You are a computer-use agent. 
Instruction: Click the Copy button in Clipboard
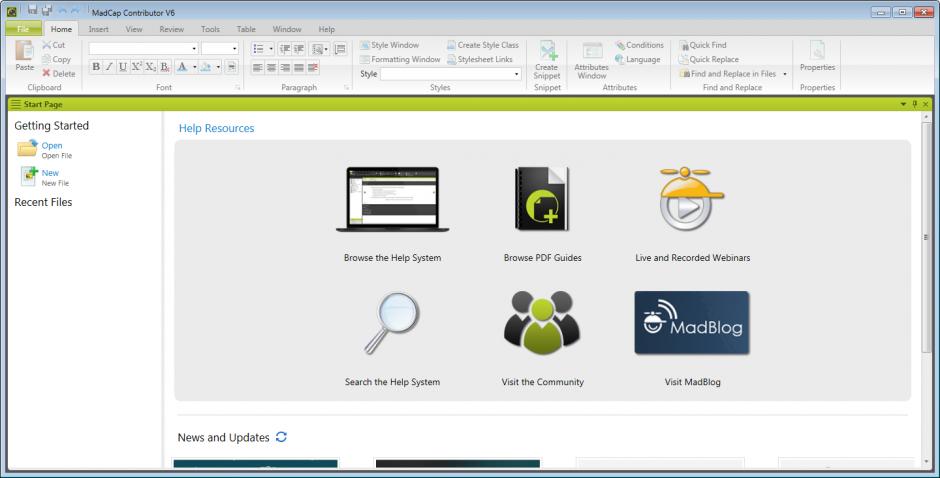tap(56, 59)
